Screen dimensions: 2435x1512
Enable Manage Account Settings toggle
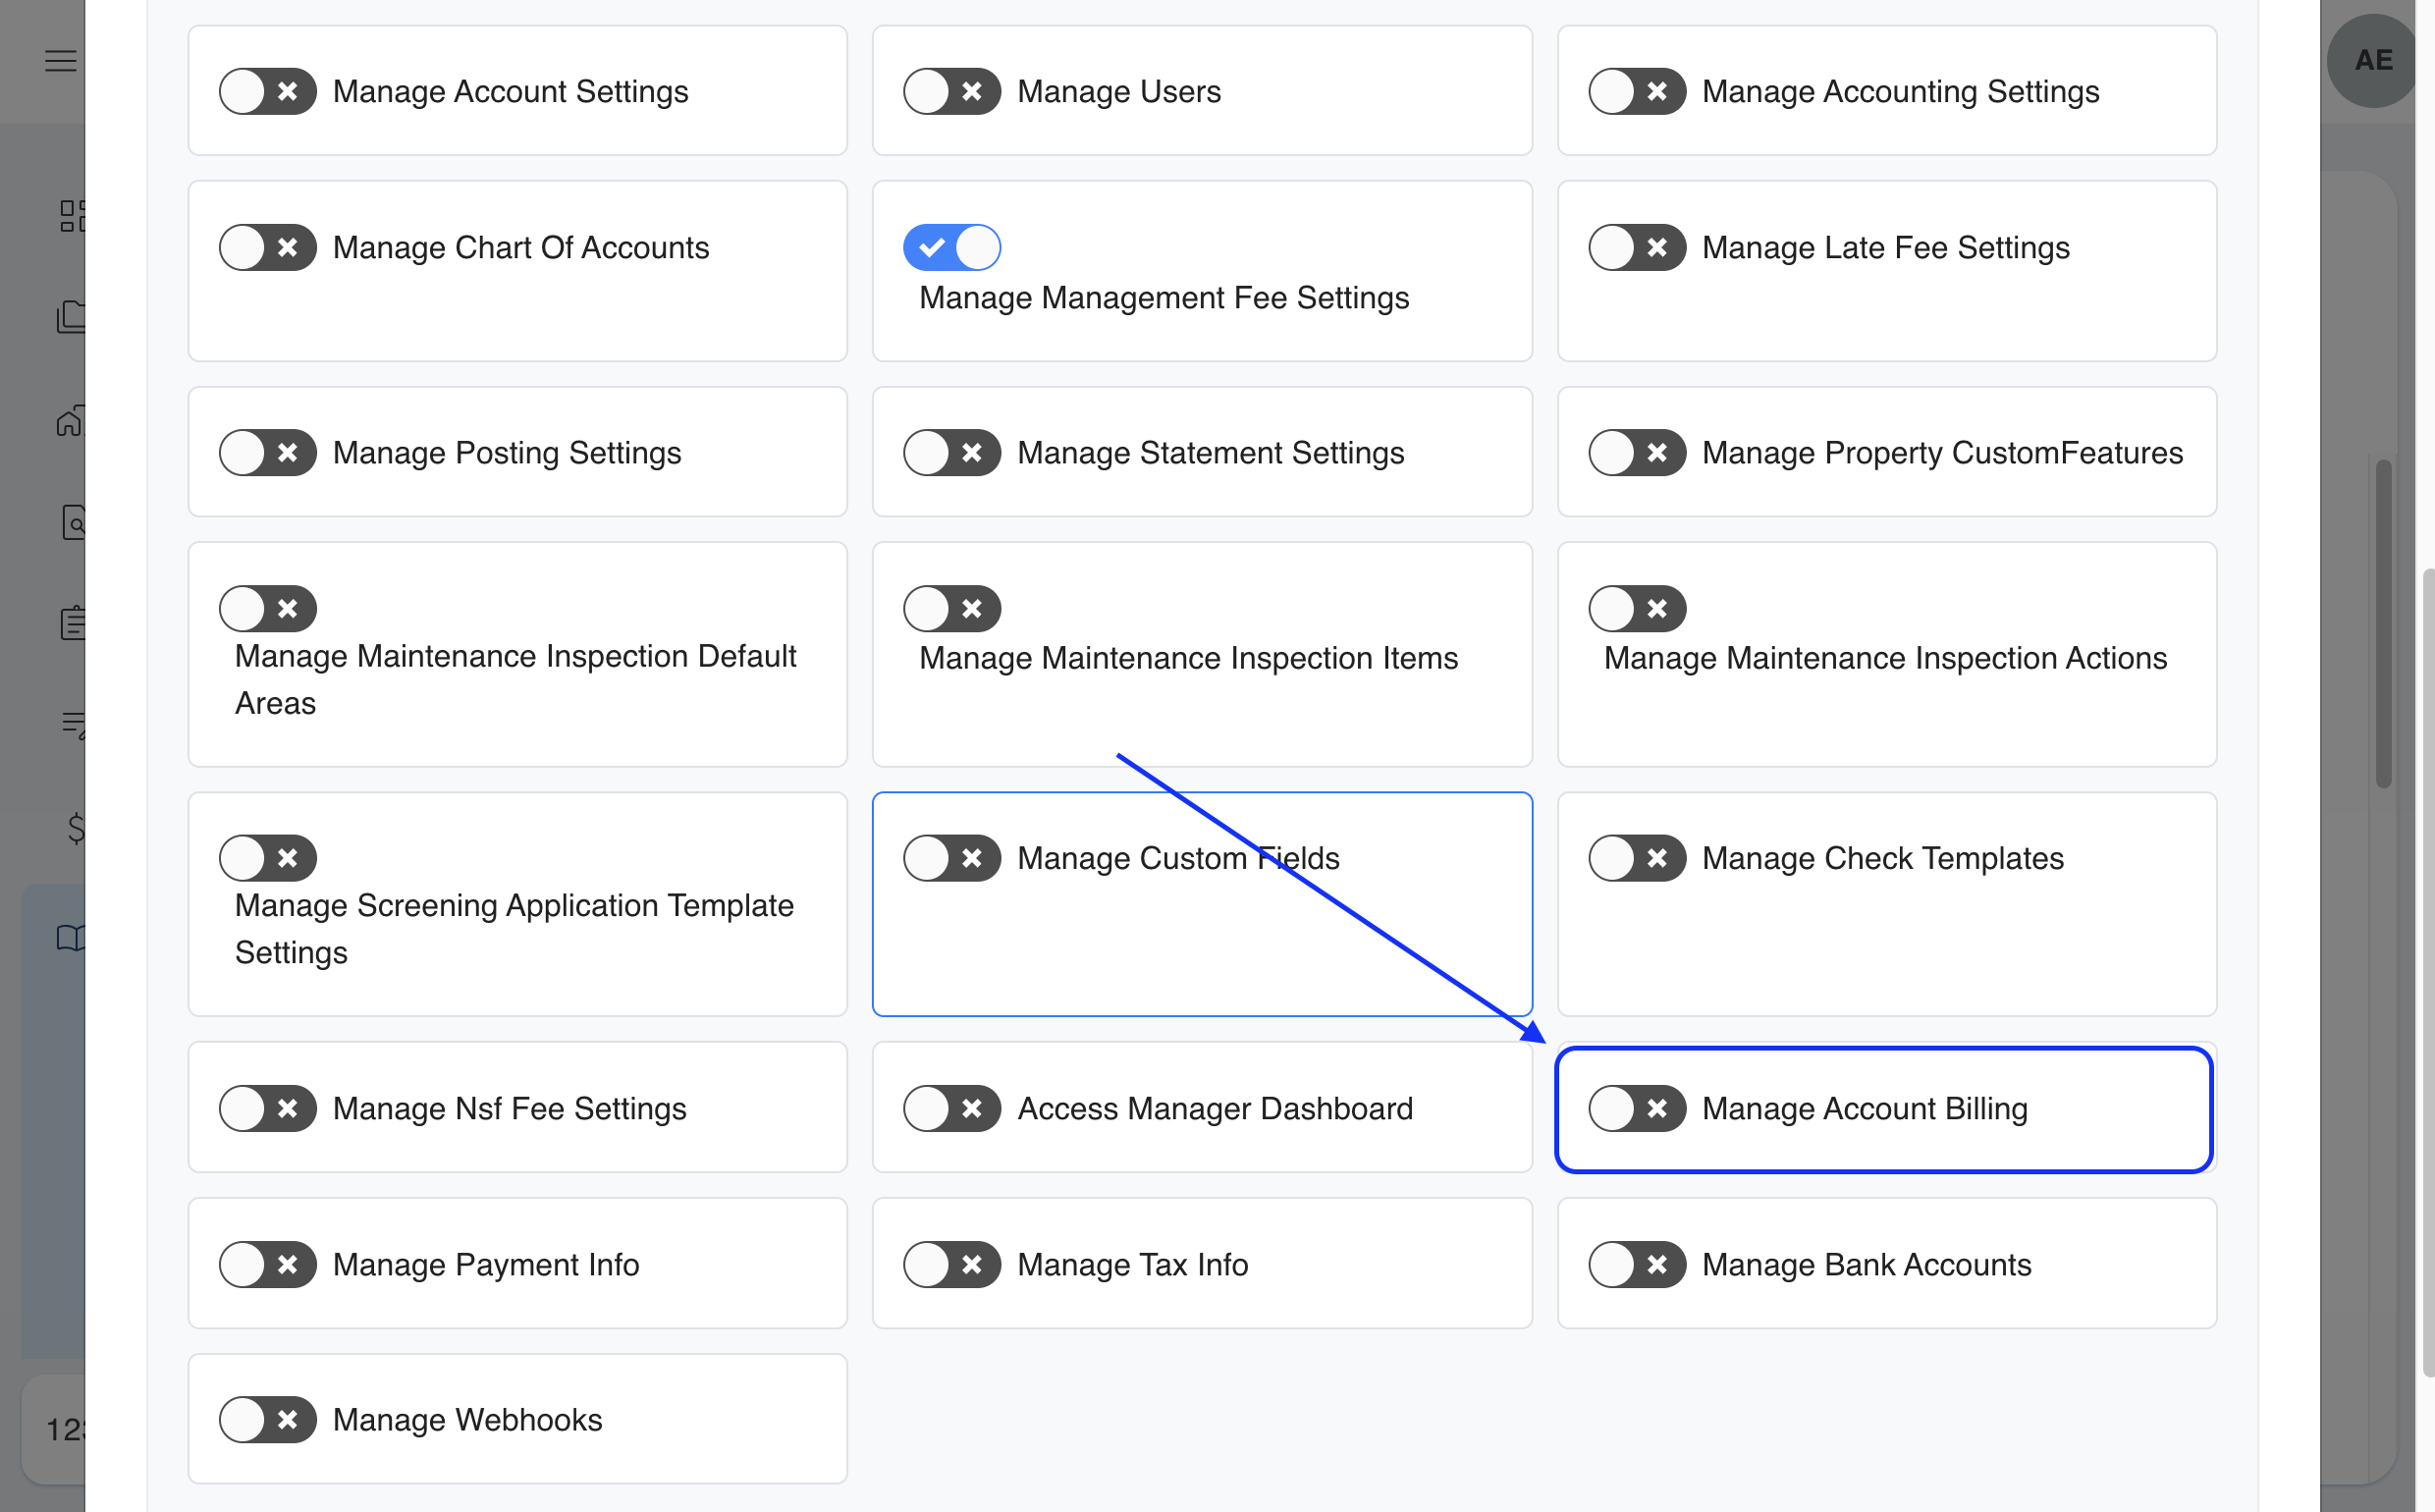point(268,92)
